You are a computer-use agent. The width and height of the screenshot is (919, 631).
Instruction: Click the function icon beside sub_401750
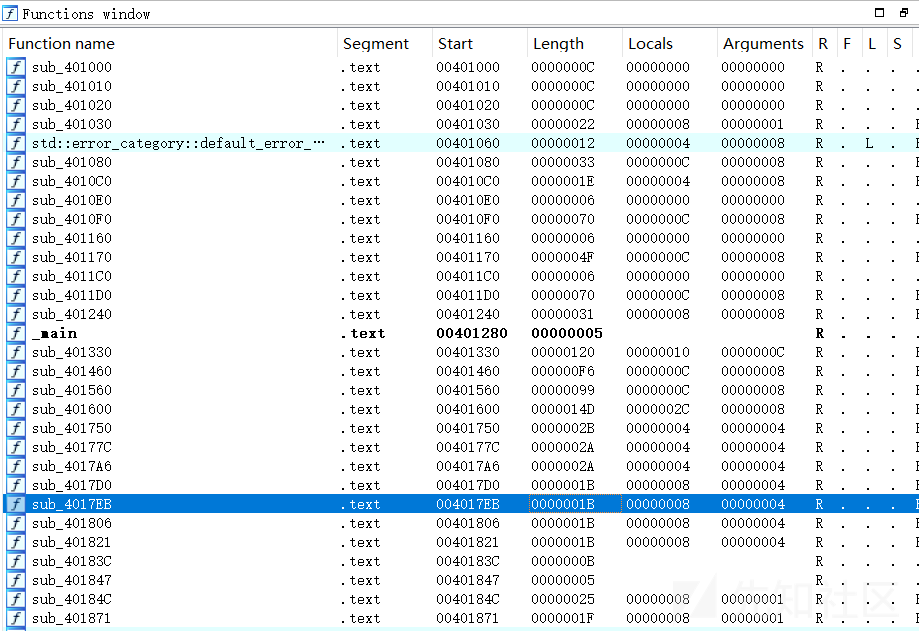[16, 428]
